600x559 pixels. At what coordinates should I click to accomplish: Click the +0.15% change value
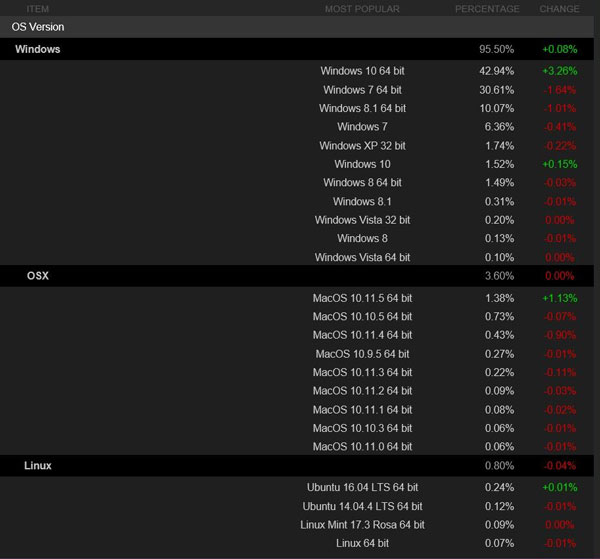pos(559,164)
